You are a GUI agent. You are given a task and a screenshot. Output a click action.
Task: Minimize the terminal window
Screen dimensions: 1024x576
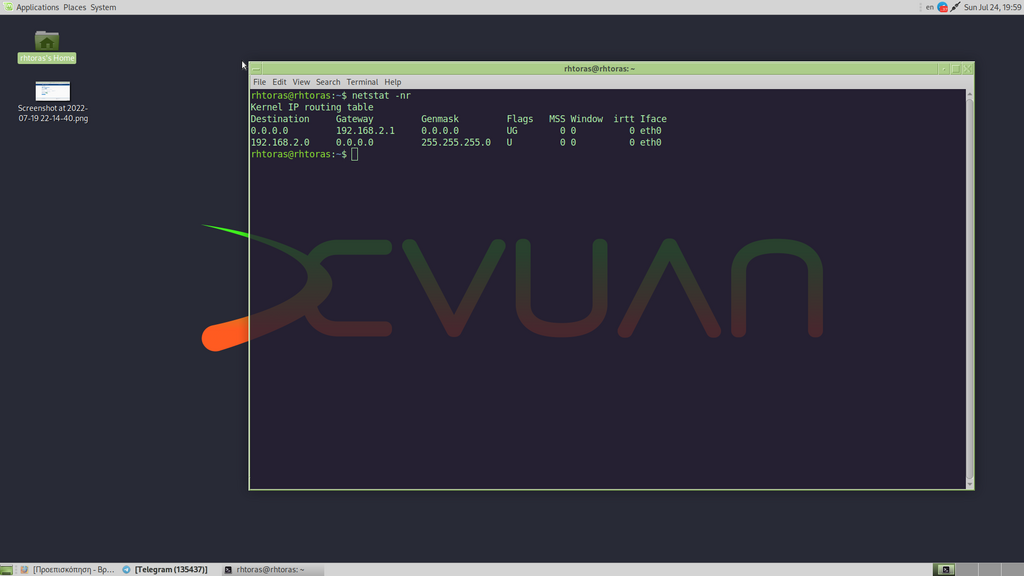944,69
